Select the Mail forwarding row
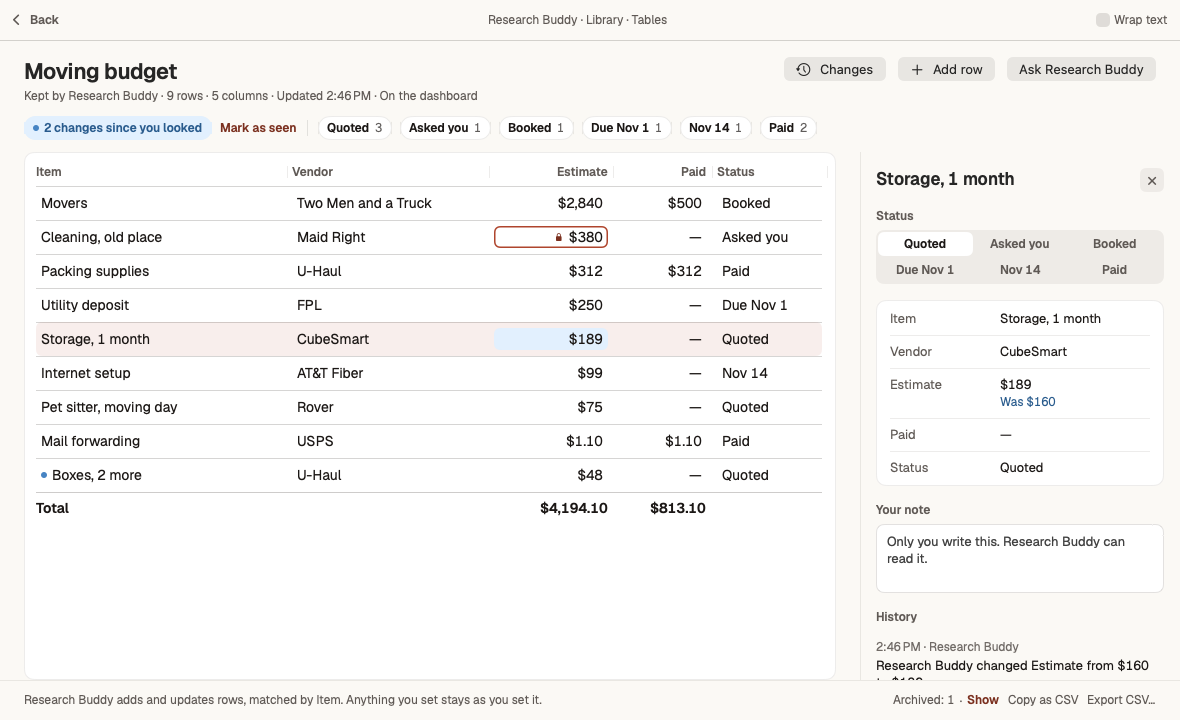Image resolution: width=1180 pixels, height=720 pixels. [x=429, y=441]
